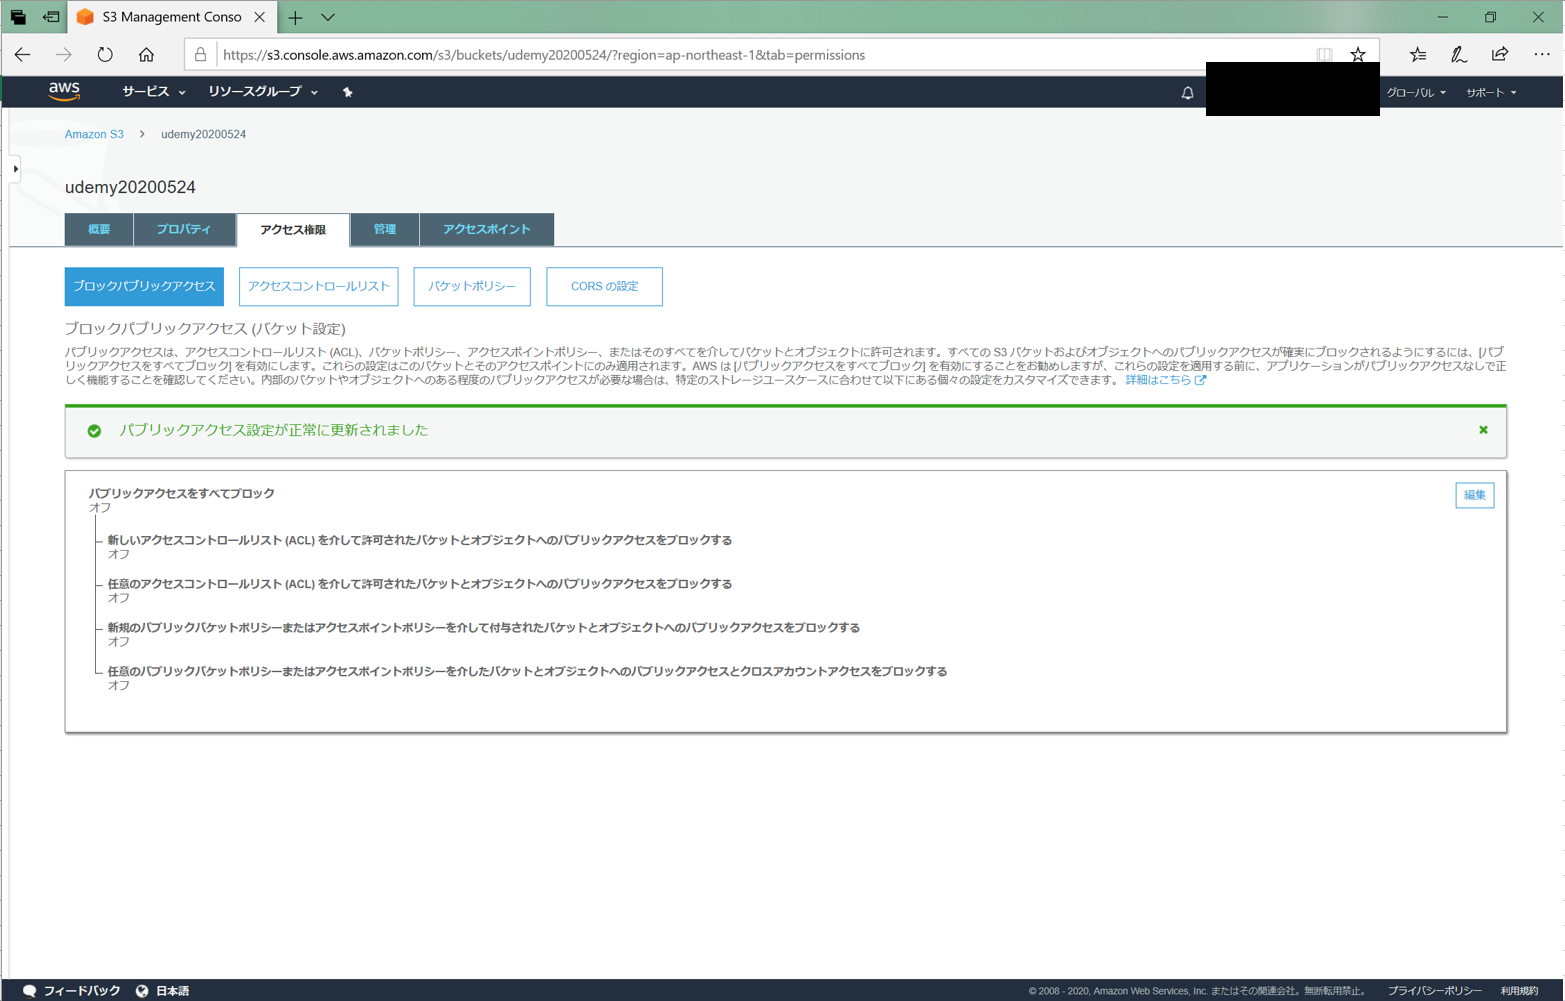Screen dimensions: 1565x1001
Task: Open the browser home page icon
Action: [146, 55]
